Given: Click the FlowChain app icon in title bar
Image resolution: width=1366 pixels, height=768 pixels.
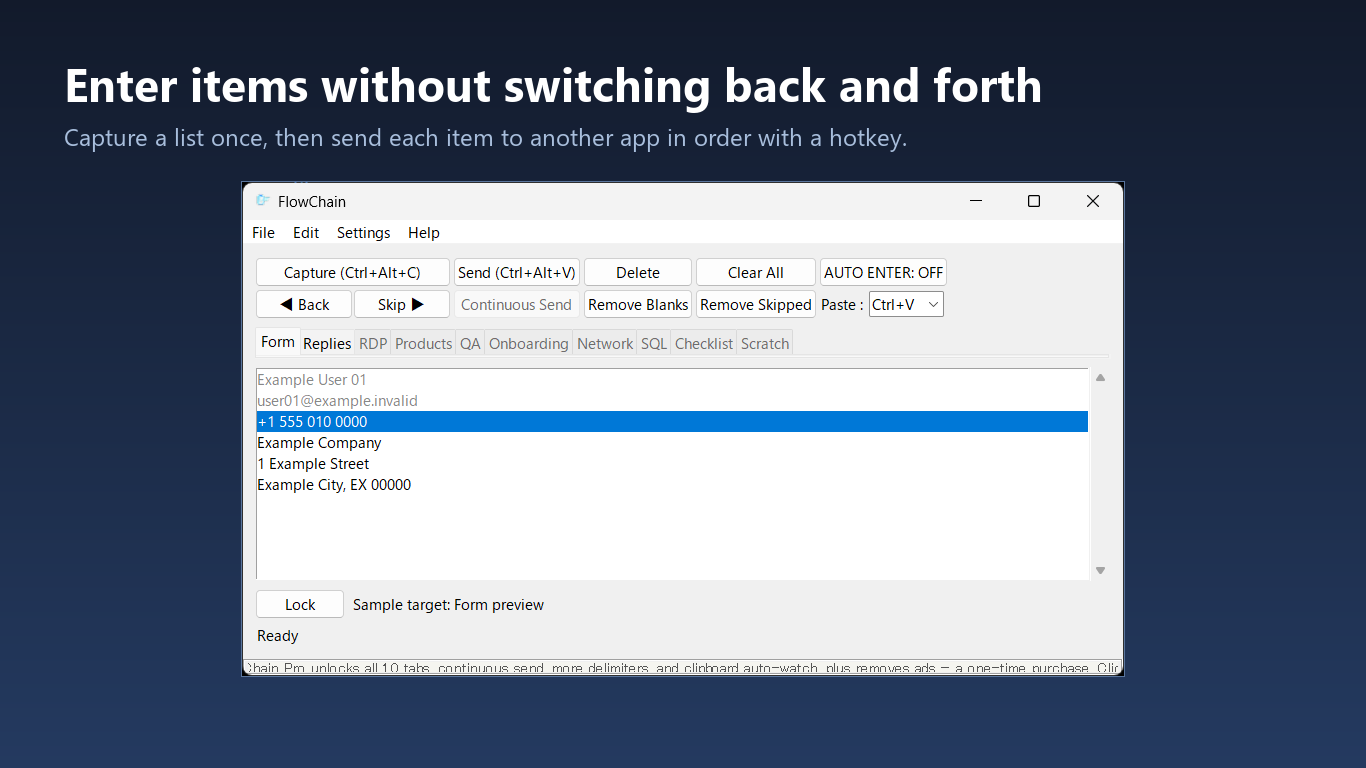Looking at the screenshot, I should click(262, 201).
